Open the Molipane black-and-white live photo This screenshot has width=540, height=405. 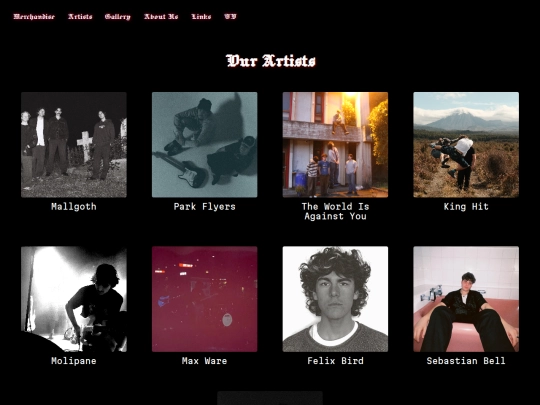click(x=74, y=299)
